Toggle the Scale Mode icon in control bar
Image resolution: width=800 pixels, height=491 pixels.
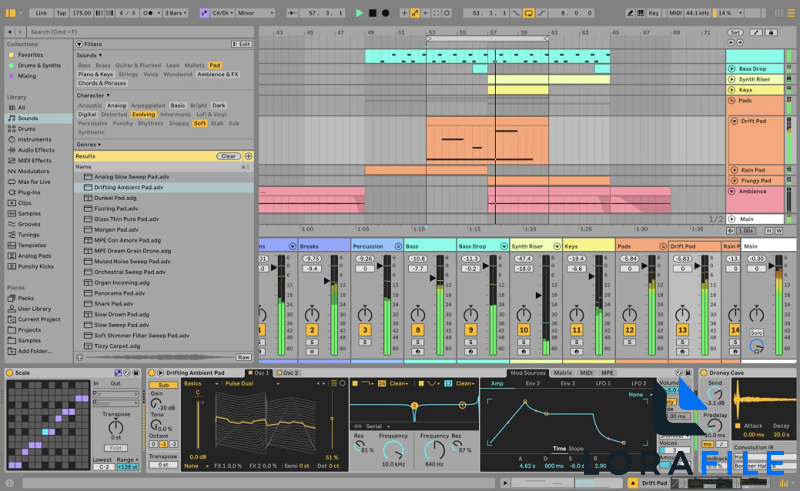204,13
